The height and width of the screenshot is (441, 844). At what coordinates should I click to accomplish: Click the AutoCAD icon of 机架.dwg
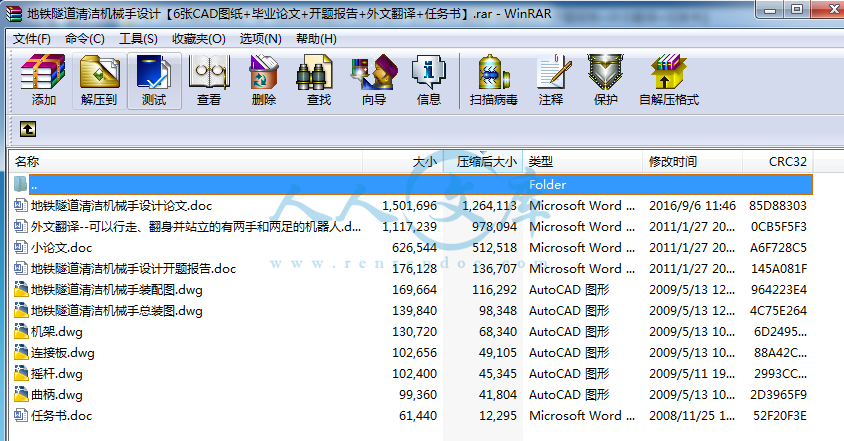click(20, 331)
